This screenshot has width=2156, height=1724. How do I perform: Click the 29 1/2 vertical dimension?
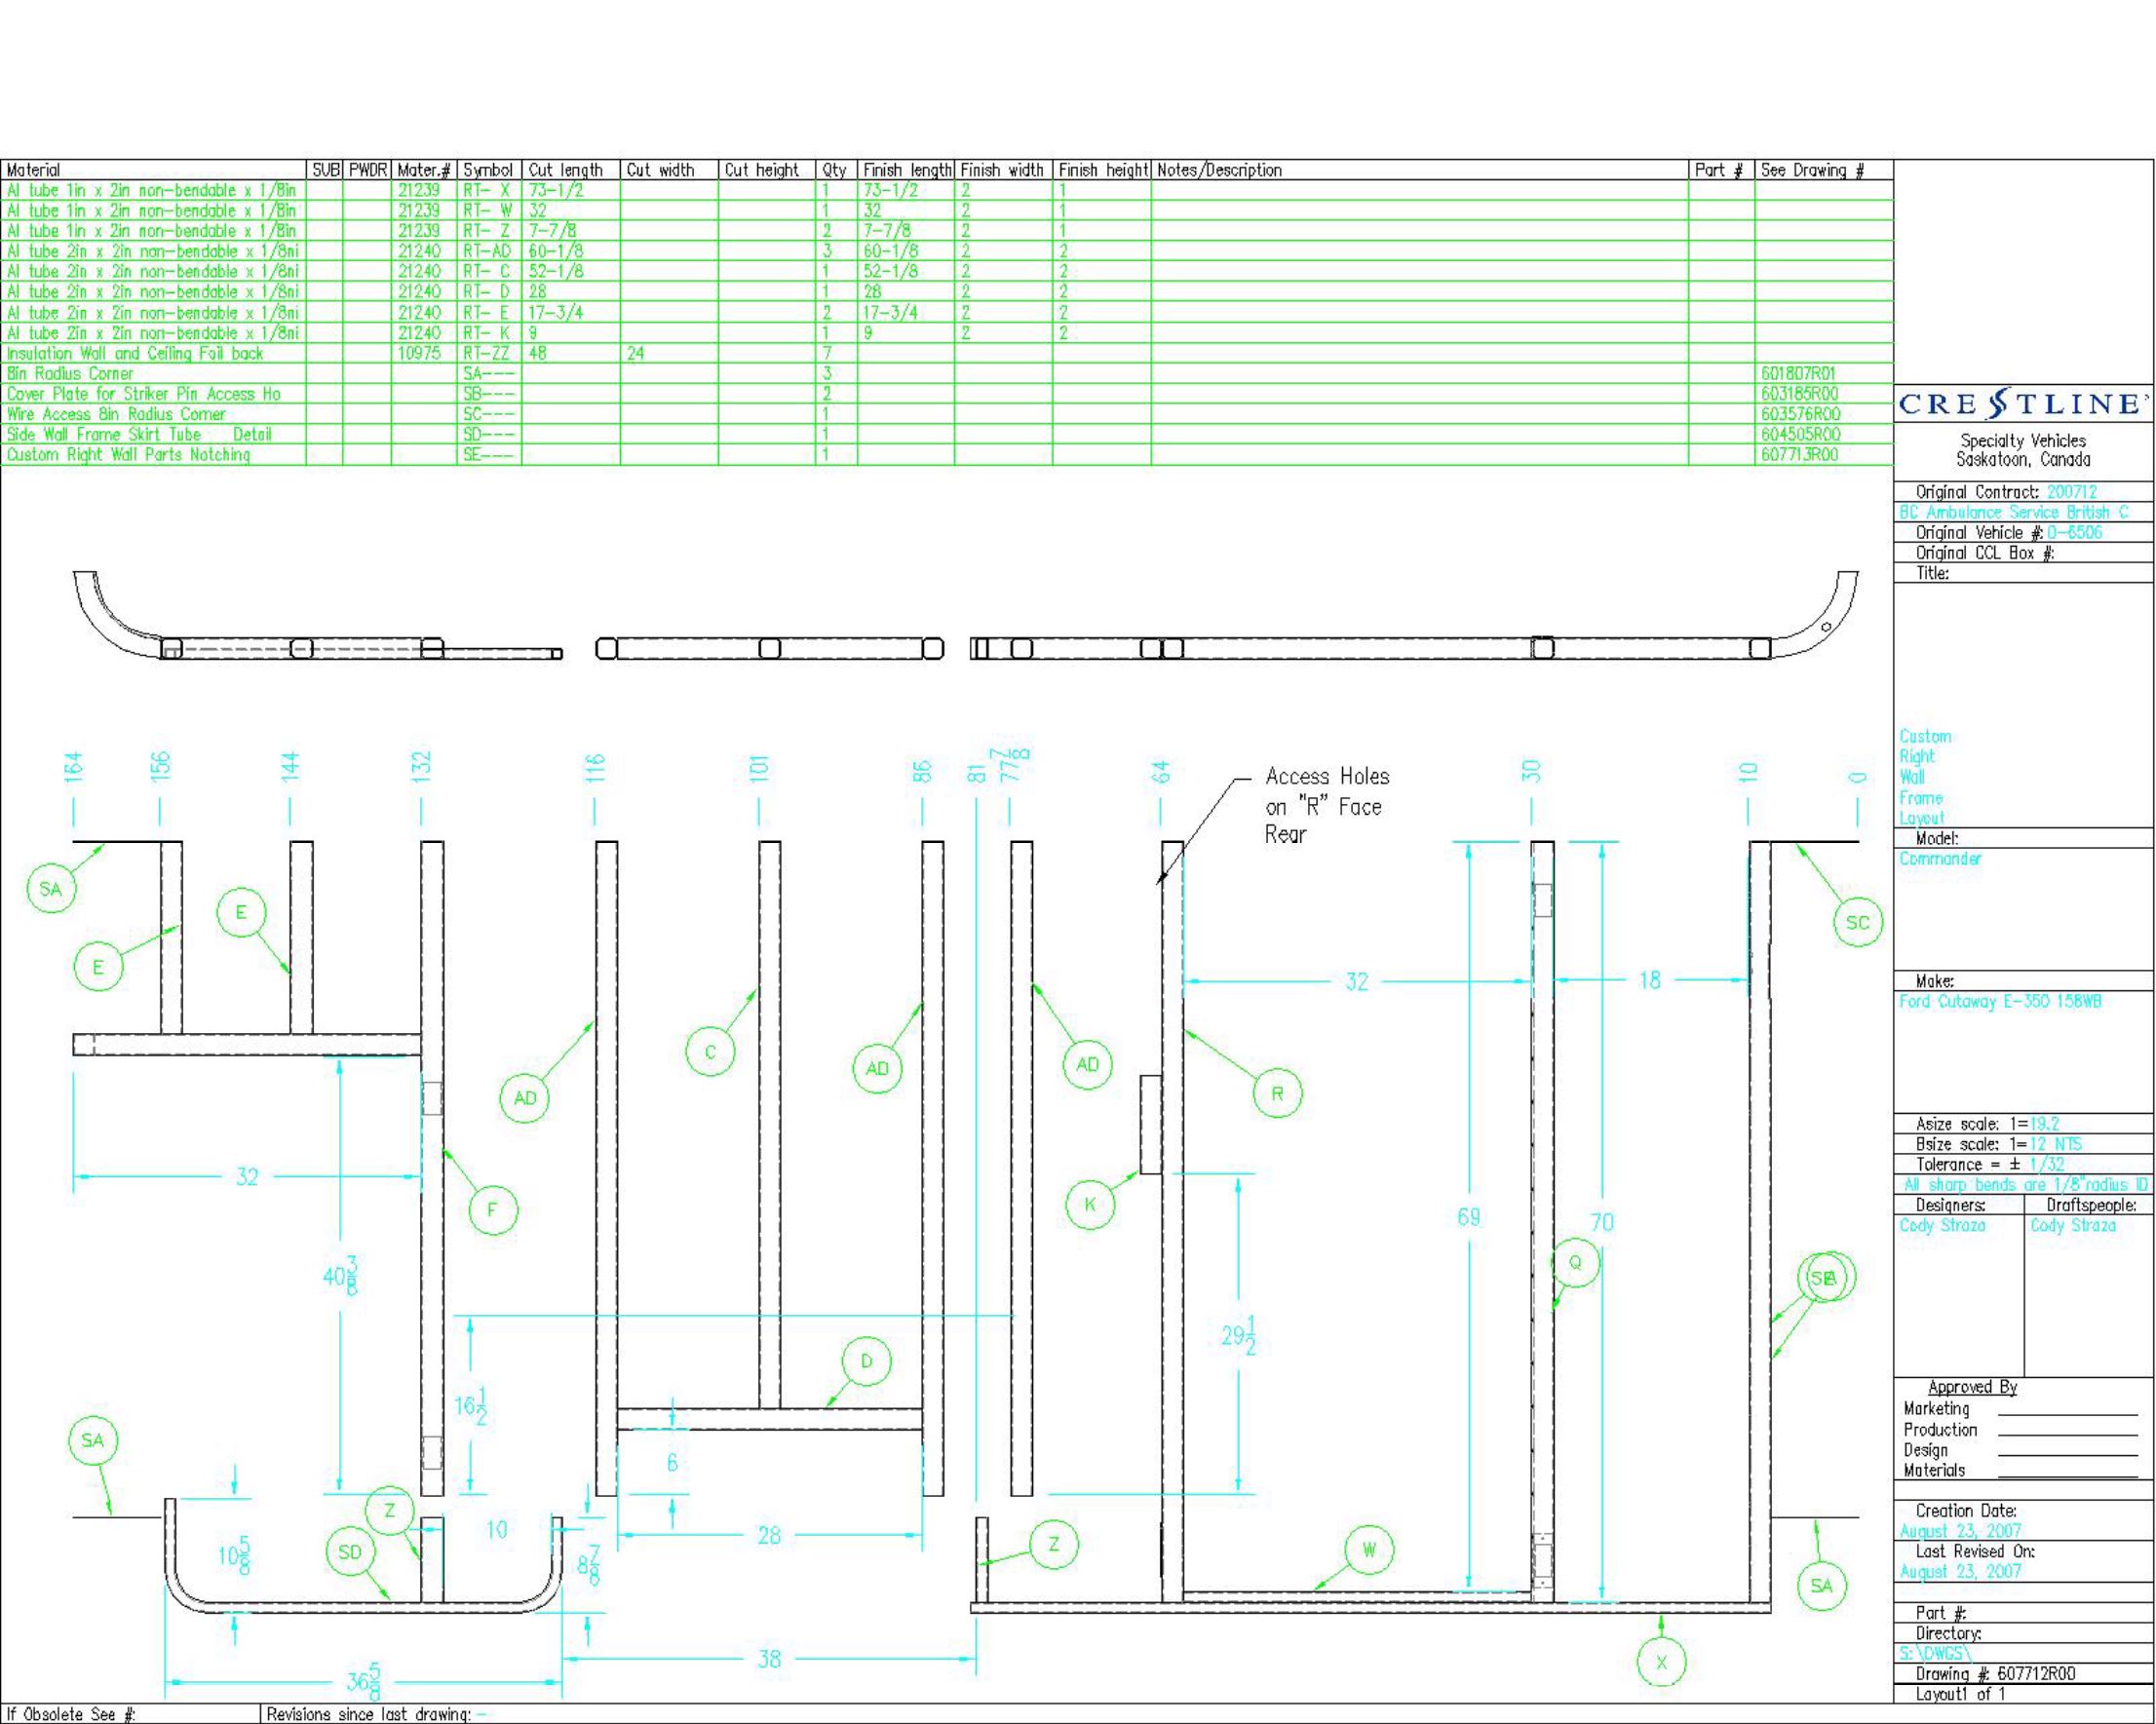[1239, 1336]
